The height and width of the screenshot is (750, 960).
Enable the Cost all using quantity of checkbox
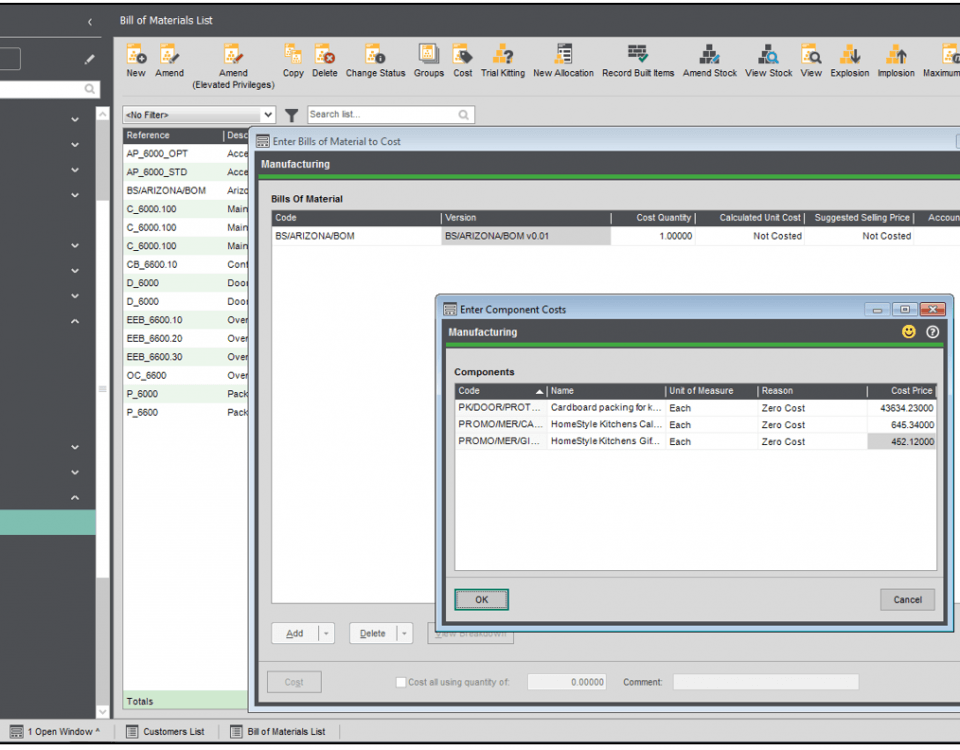(x=401, y=682)
